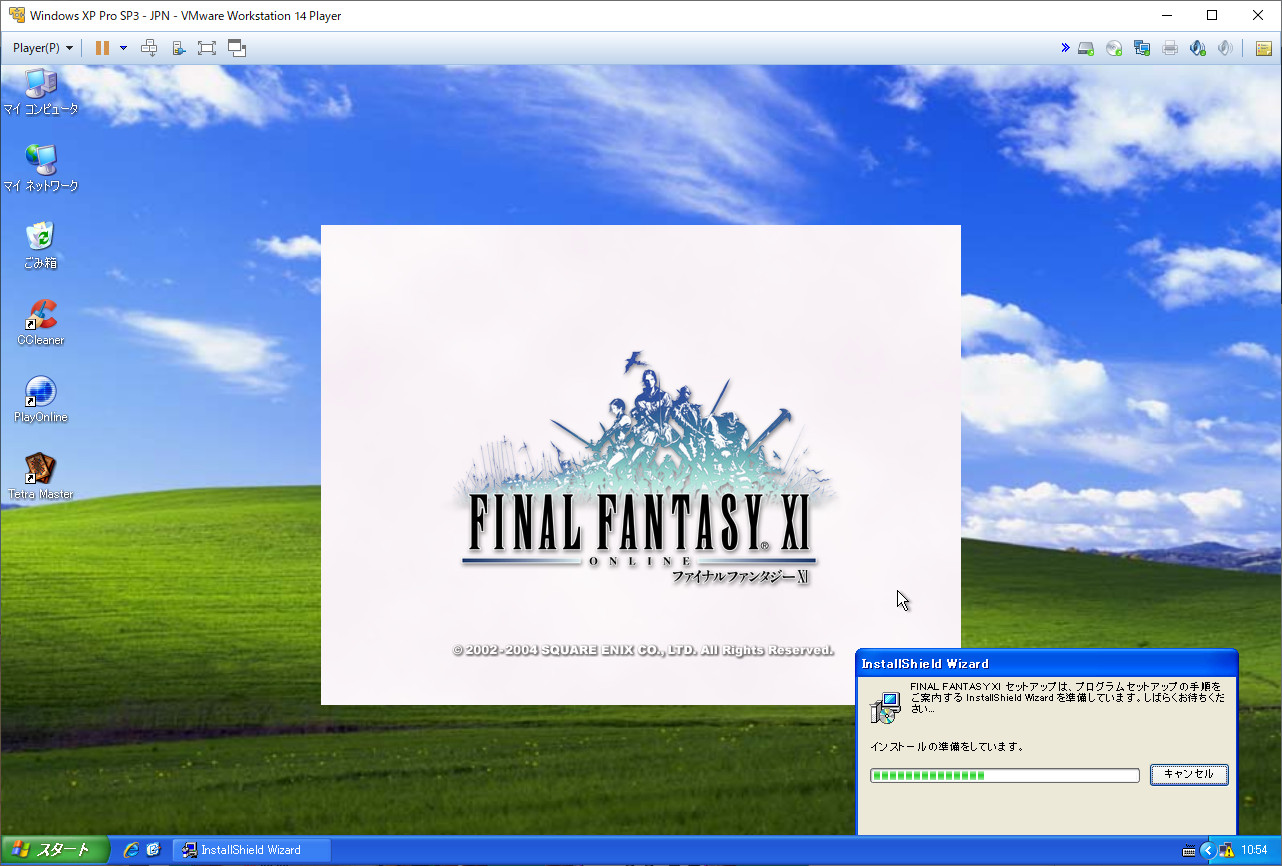Select the CCleaner desktop shortcut

(40, 322)
